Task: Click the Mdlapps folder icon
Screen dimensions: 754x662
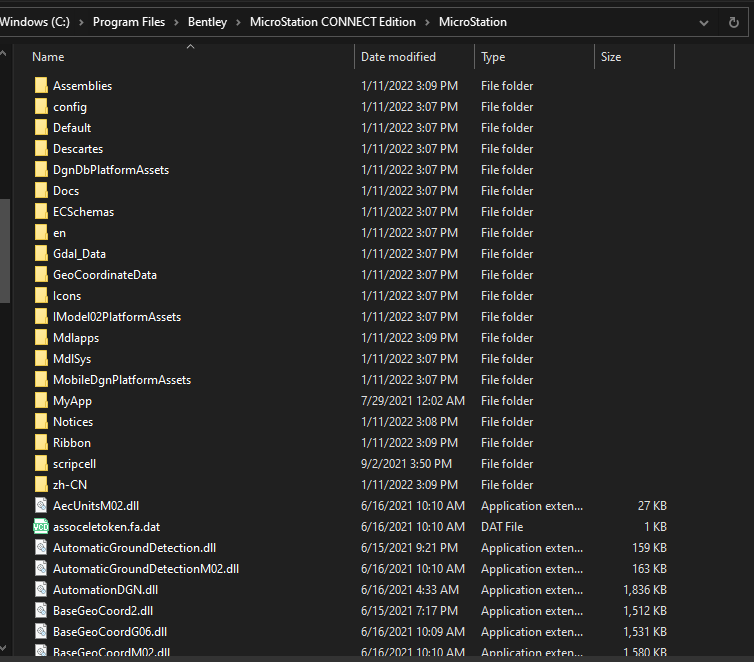Action: pos(41,337)
